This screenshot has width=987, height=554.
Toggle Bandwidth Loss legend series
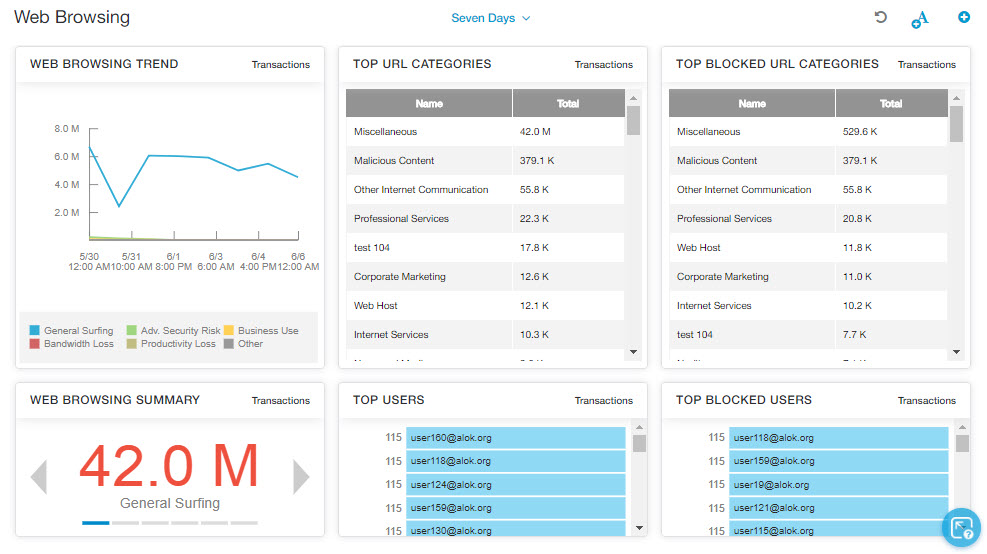tap(71, 344)
